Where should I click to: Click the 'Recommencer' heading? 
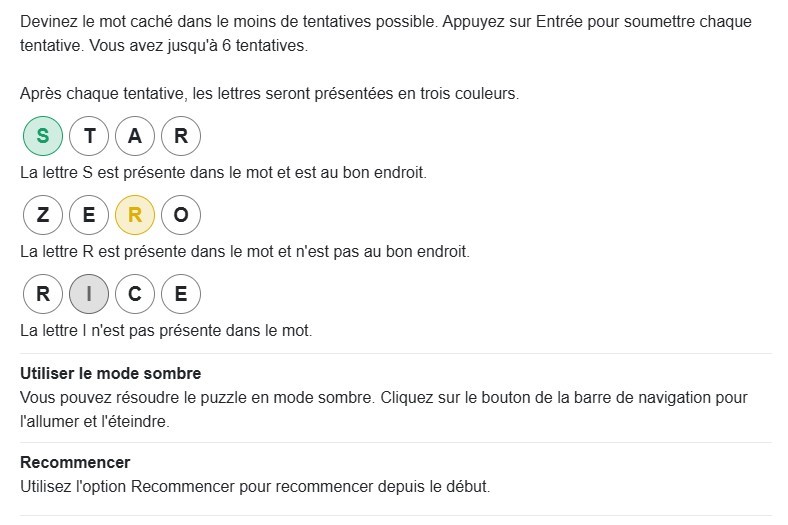(x=75, y=462)
